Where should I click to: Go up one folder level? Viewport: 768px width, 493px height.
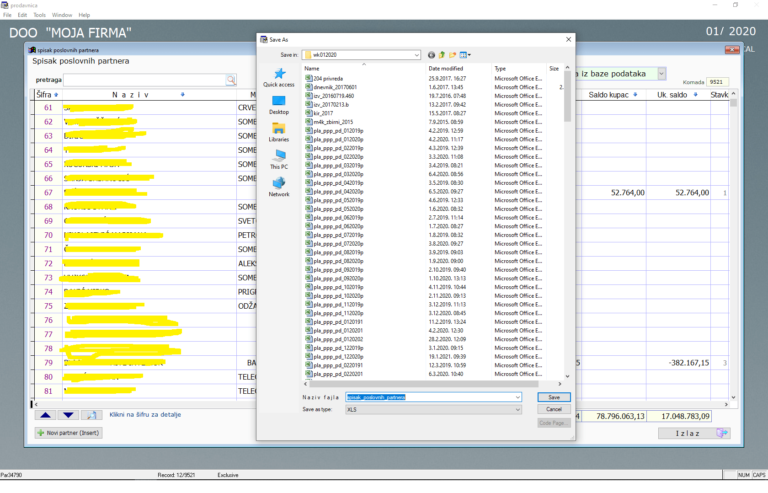(442, 55)
